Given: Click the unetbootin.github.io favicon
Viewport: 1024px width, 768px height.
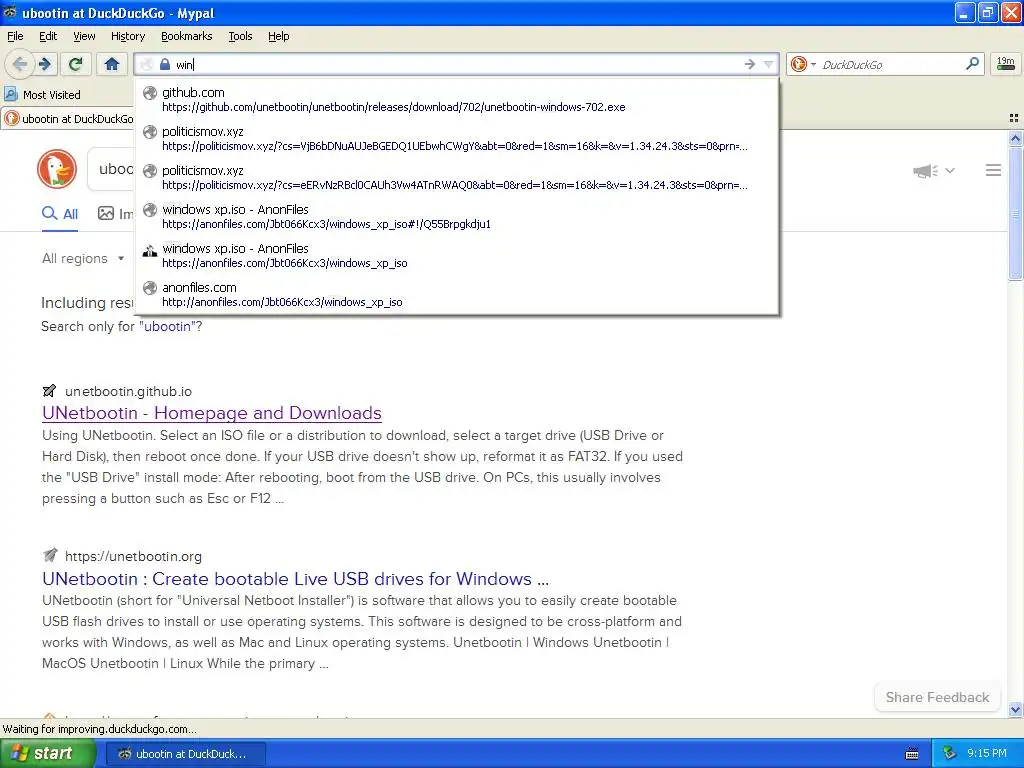Looking at the screenshot, I should pyautogui.click(x=50, y=391).
